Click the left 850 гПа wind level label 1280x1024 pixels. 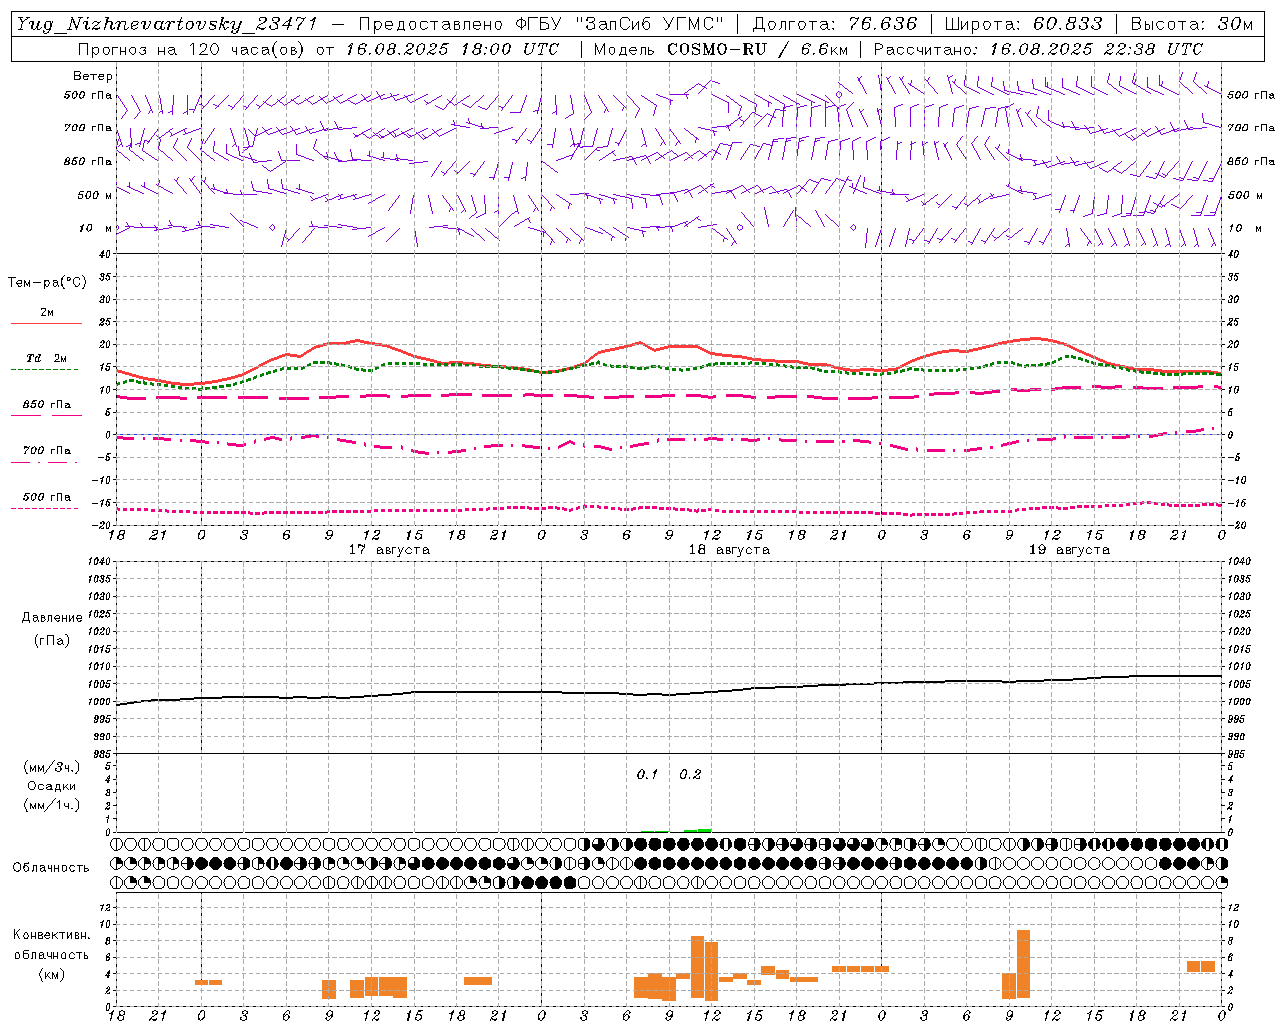pos(88,161)
